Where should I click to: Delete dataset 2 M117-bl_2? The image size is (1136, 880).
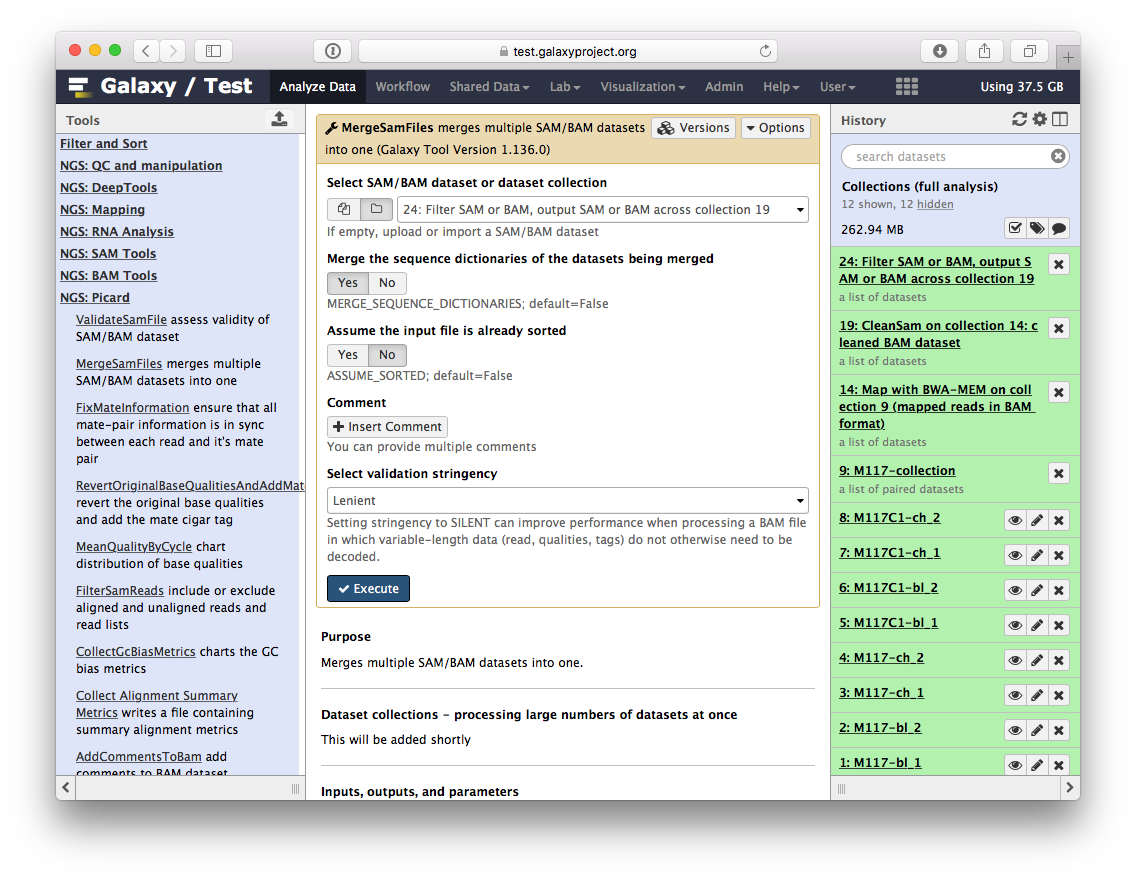tap(1058, 730)
